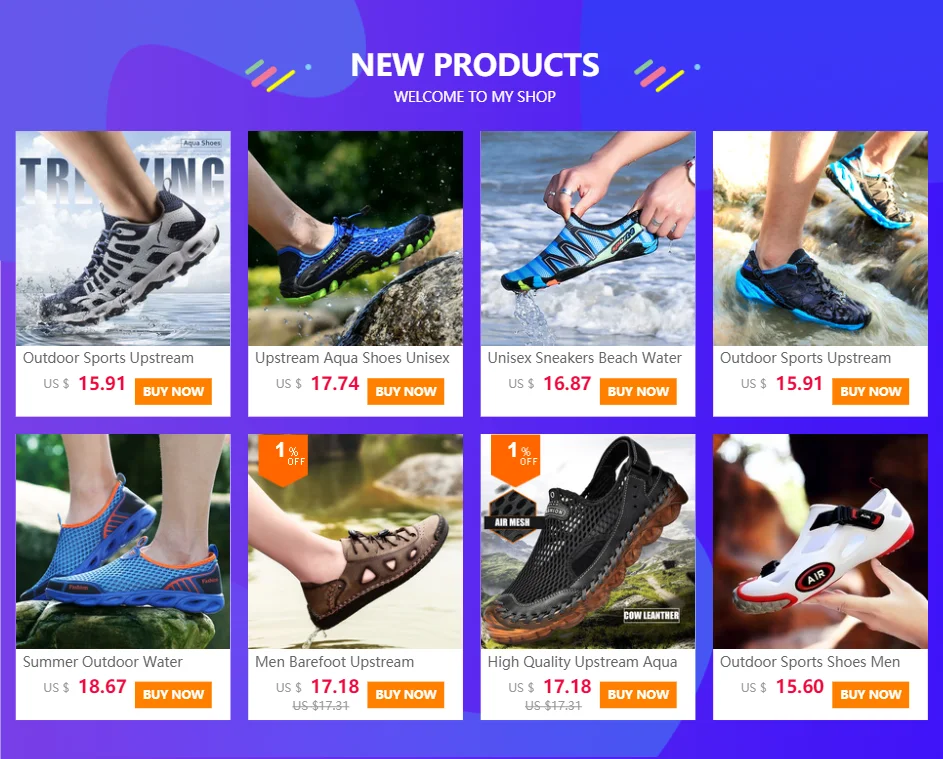Open the Upstream Aqua Shoes Unisex title
The width and height of the screenshot is (943, 759).
[352, 358]
